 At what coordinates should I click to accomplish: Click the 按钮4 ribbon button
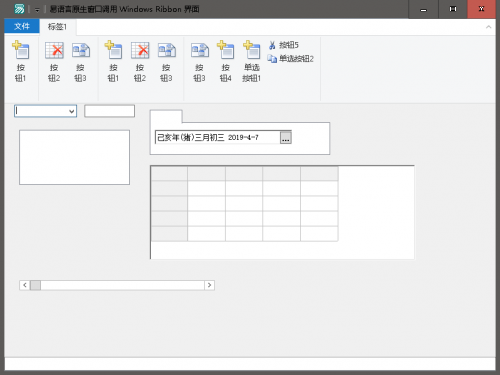(226, 62)
